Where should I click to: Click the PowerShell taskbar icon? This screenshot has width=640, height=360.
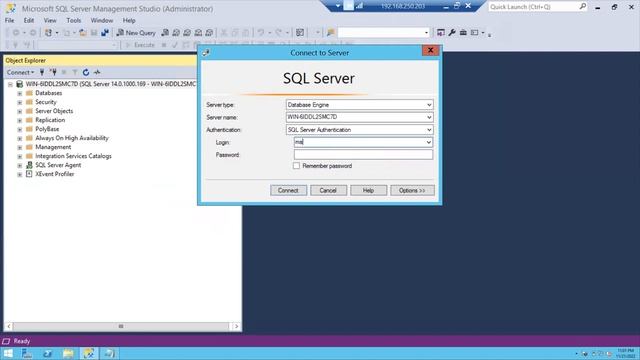tap(47, 353)
